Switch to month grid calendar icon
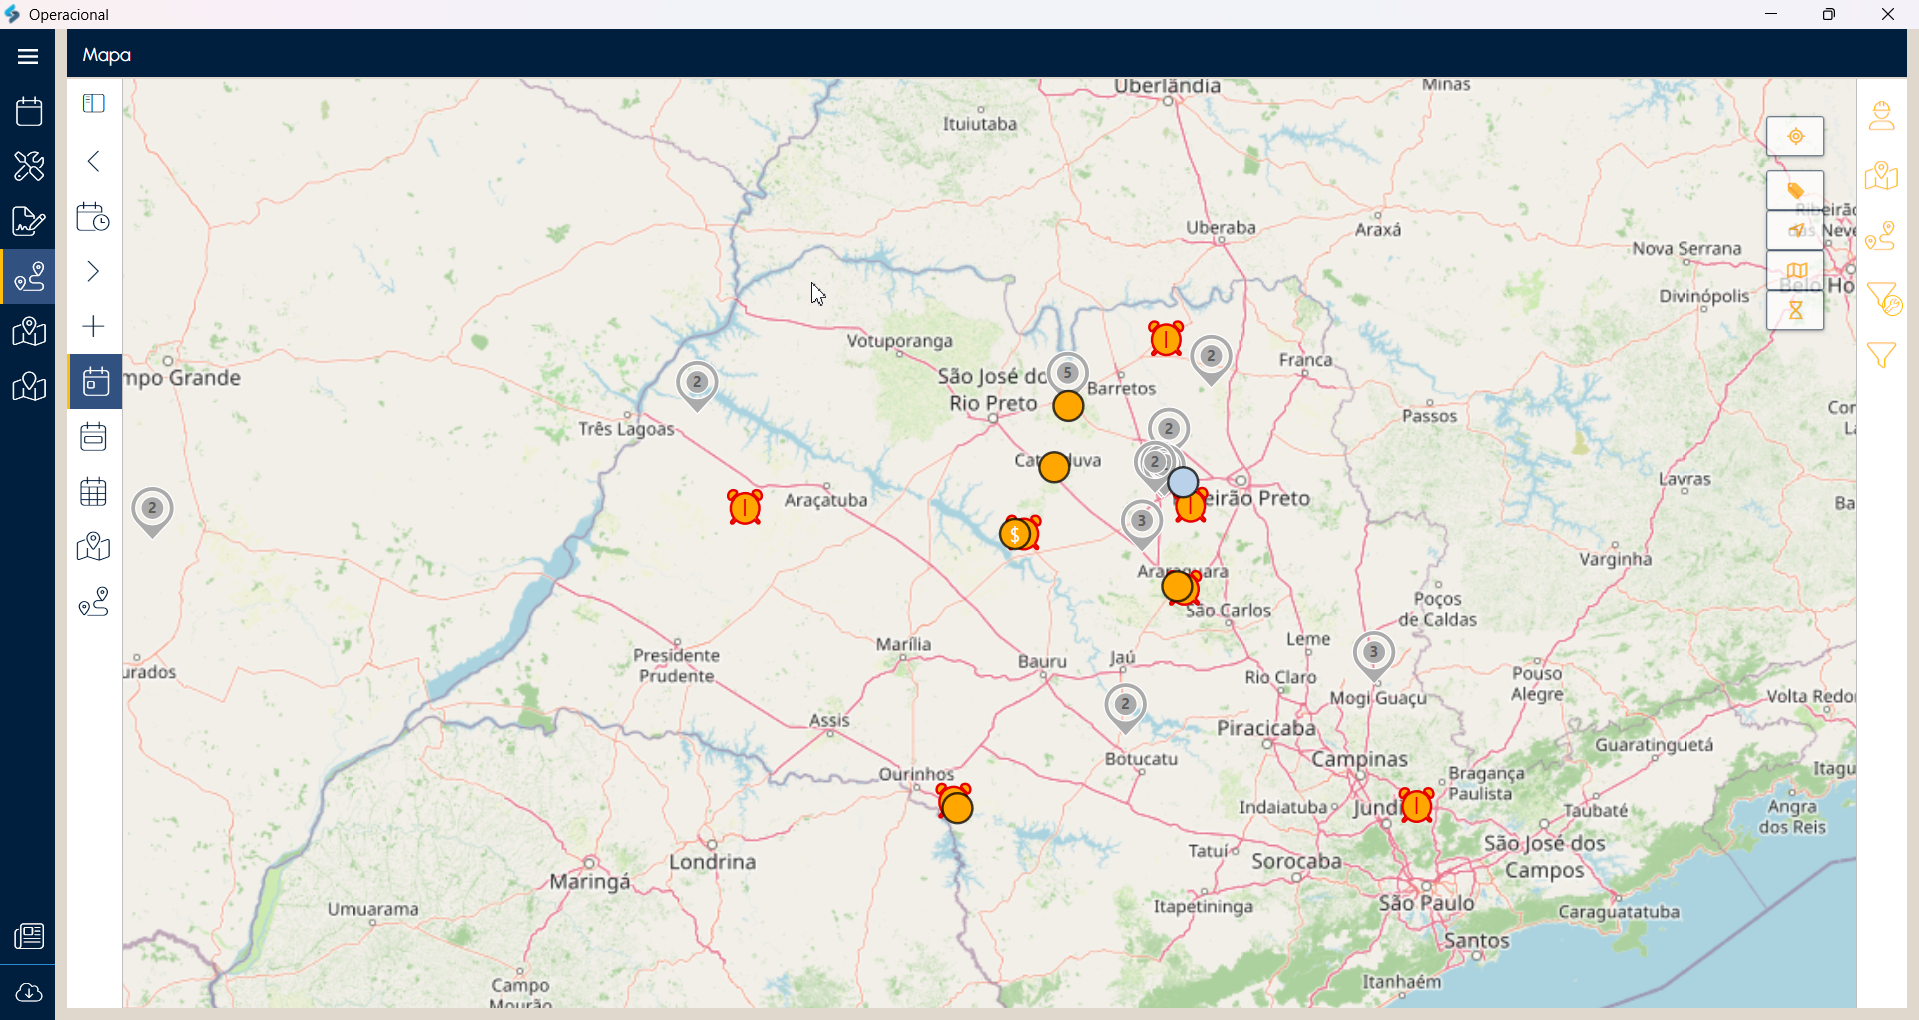 94,491
